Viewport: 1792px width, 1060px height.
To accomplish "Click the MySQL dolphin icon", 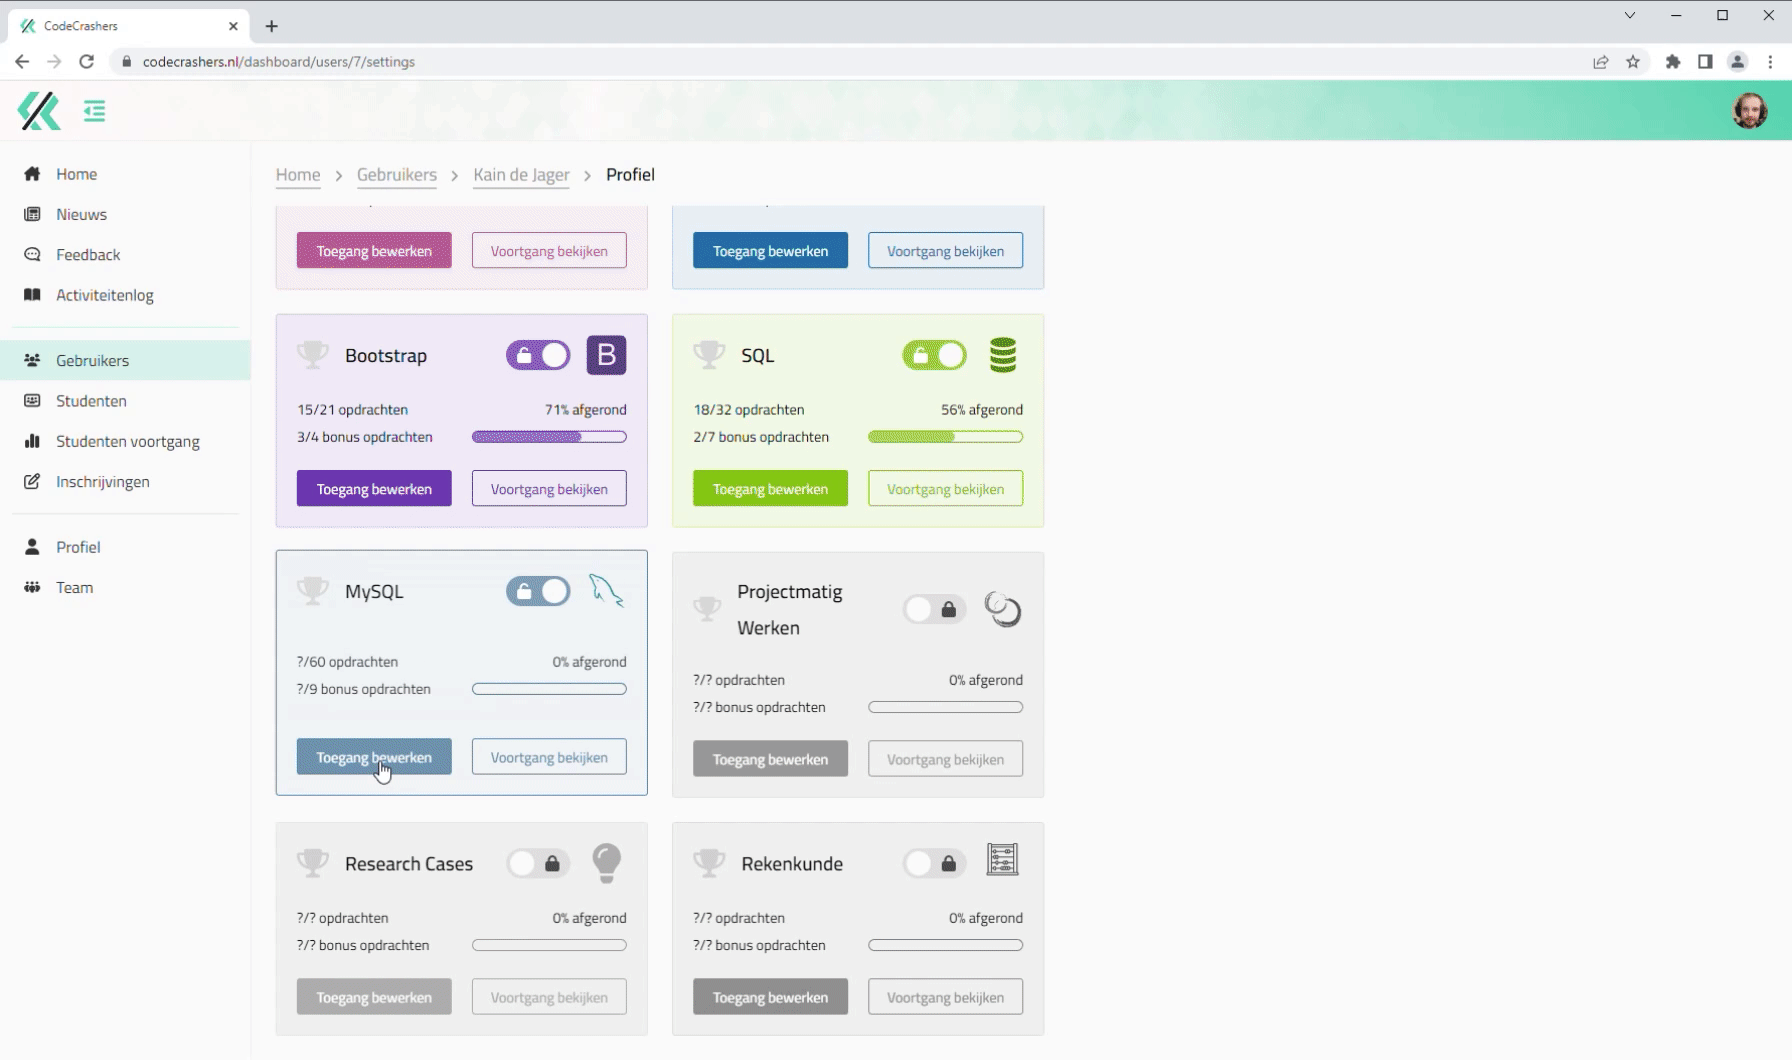I will pyautogui.click(x=606, y=591).
